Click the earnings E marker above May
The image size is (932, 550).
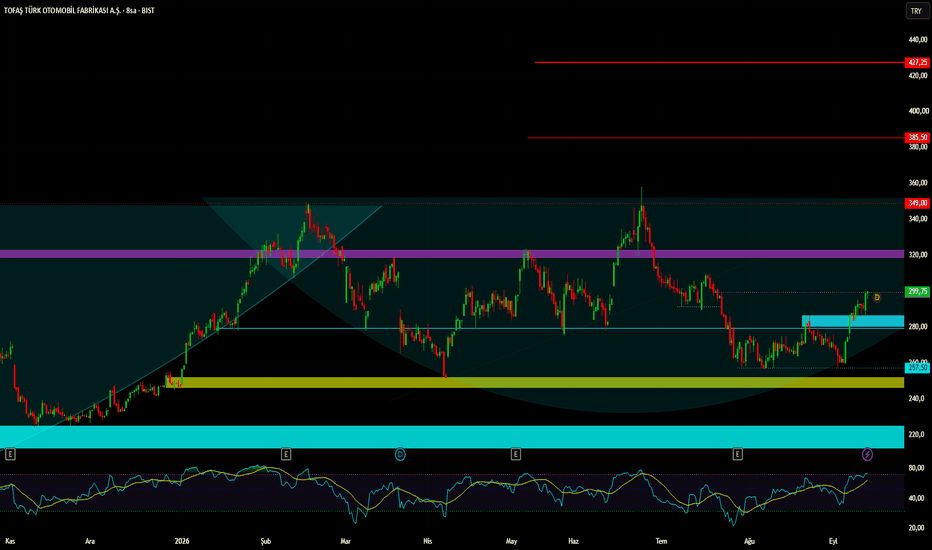point(515,454)
